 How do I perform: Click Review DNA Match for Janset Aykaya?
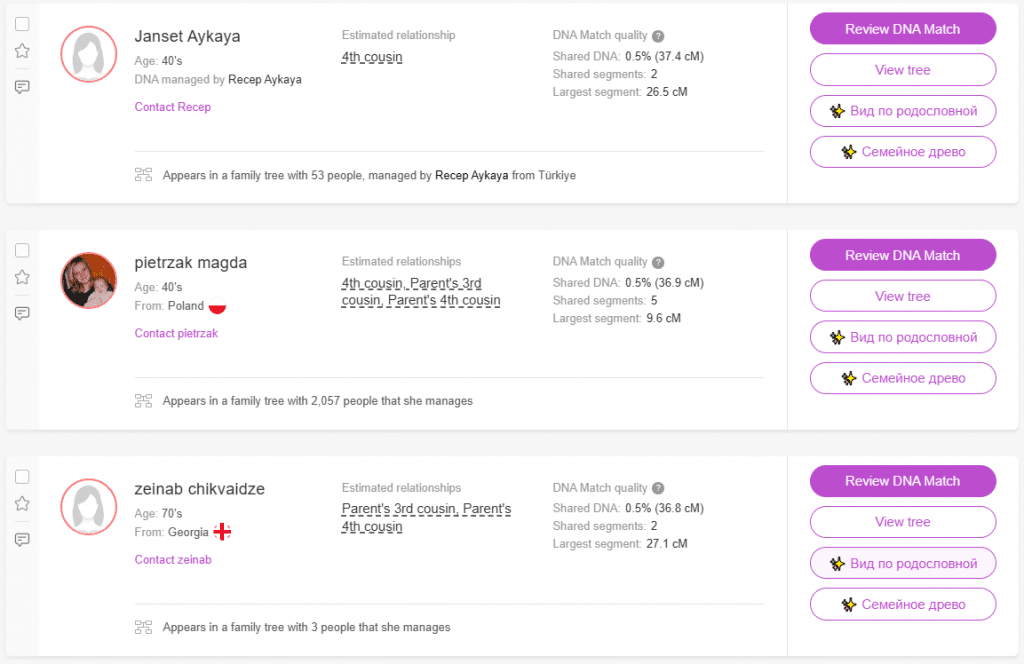pos(902,29)
